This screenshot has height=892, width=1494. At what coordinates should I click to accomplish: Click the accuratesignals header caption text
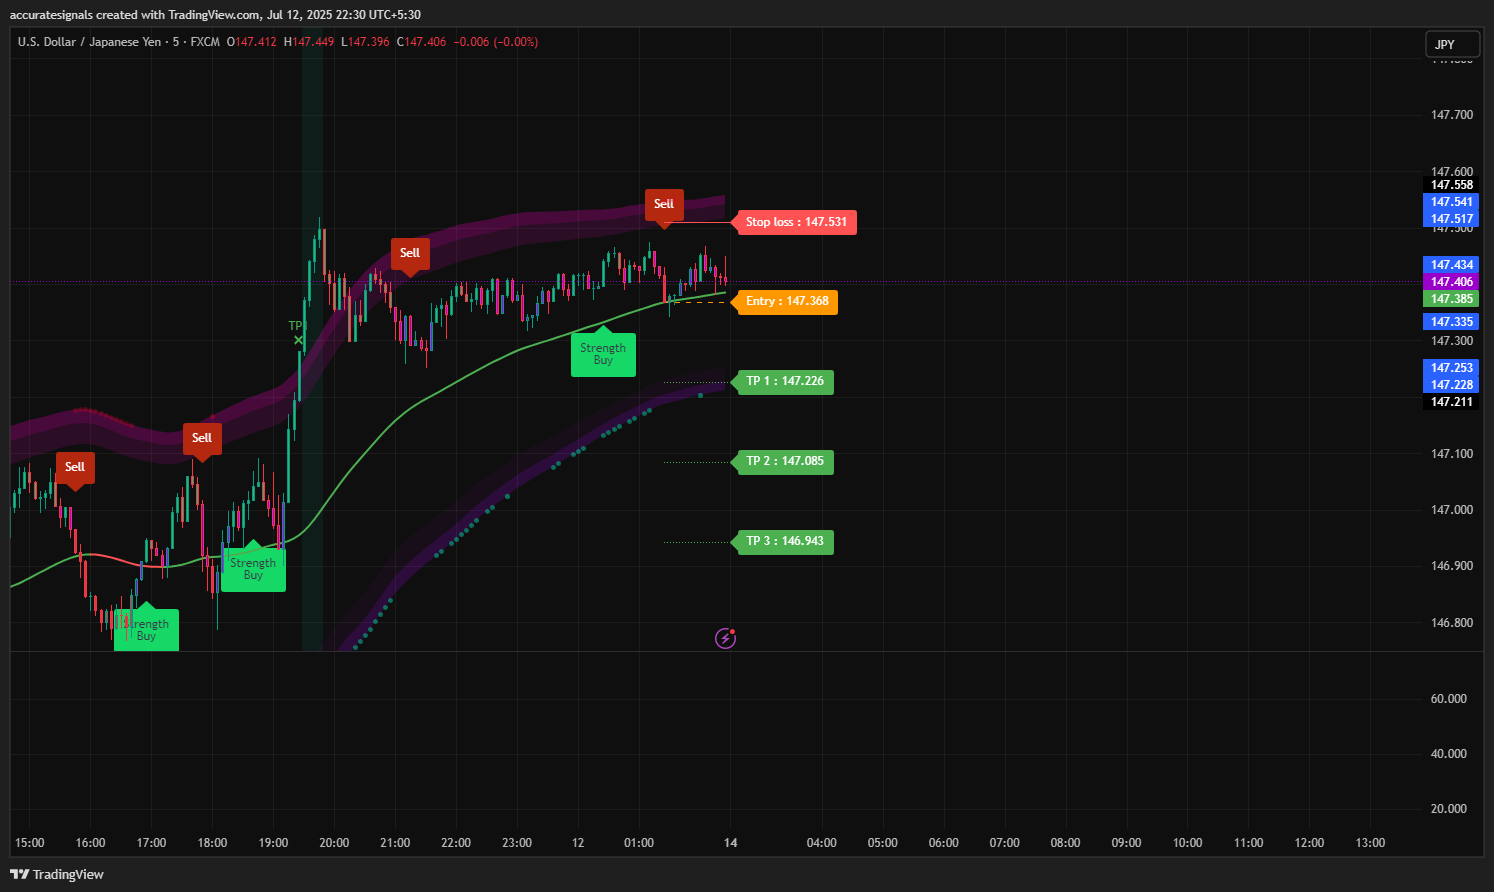point(215,15)
